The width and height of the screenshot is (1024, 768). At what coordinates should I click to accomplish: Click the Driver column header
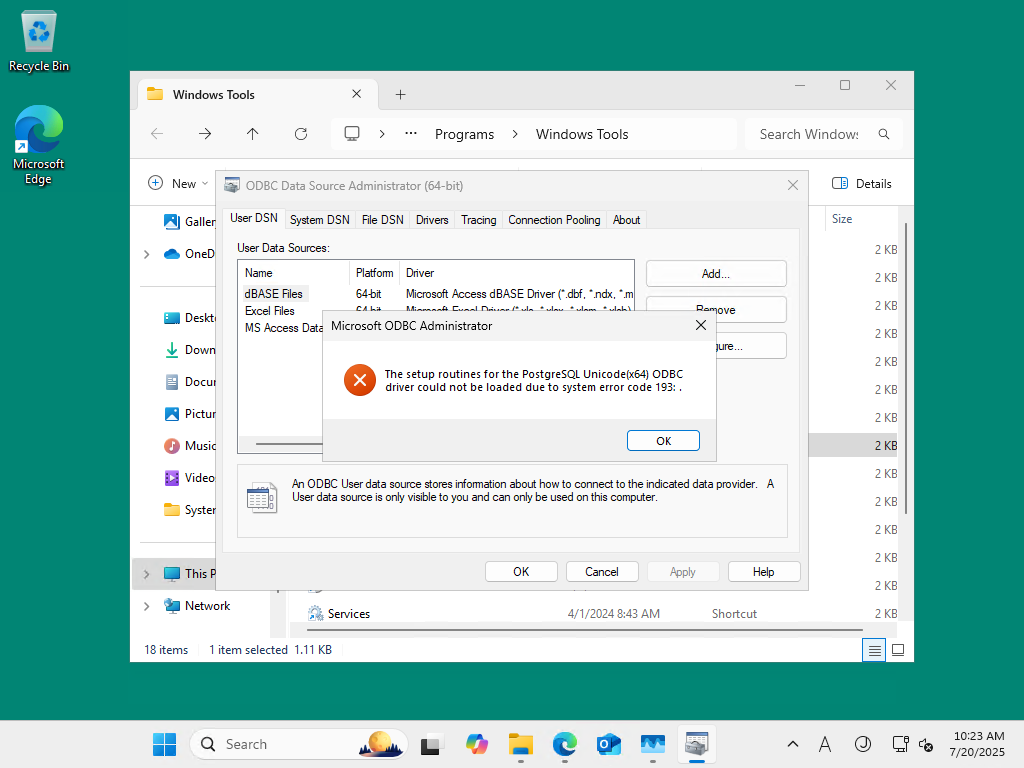click(x=516, y=273)
